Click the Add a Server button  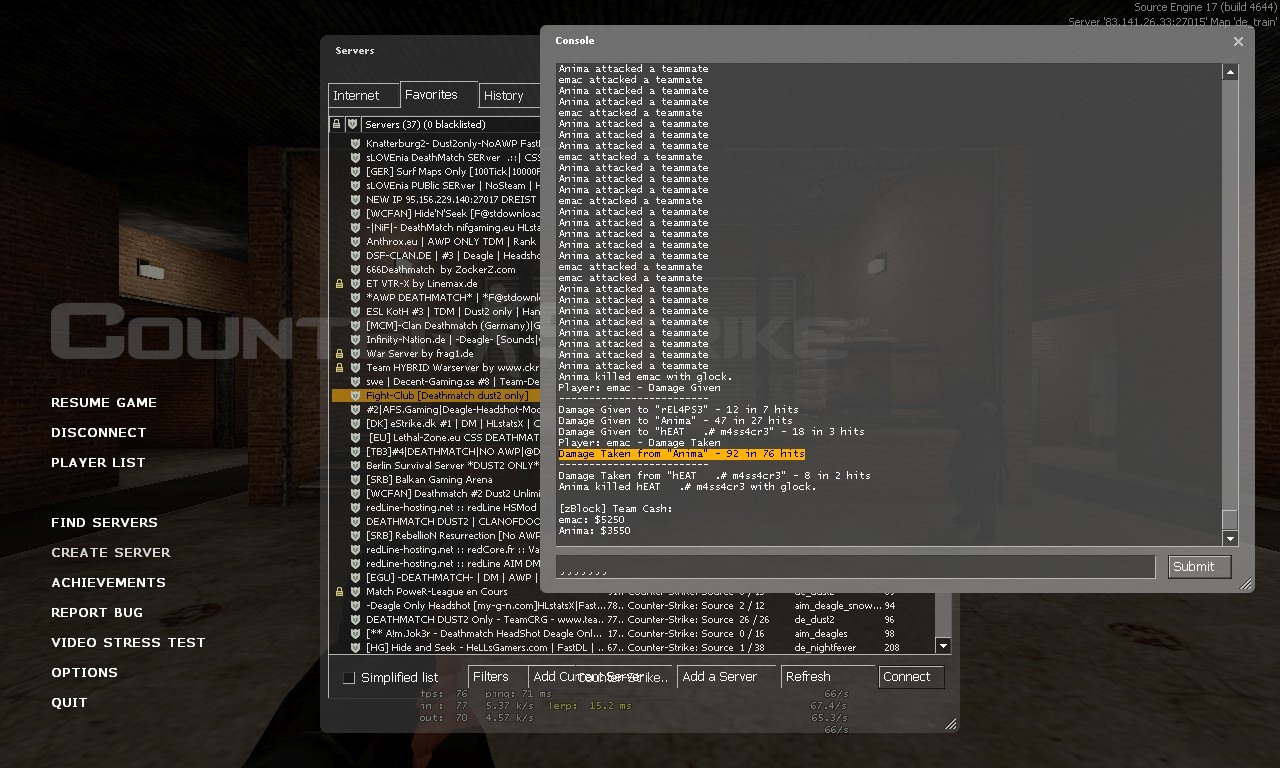[727, 677]
